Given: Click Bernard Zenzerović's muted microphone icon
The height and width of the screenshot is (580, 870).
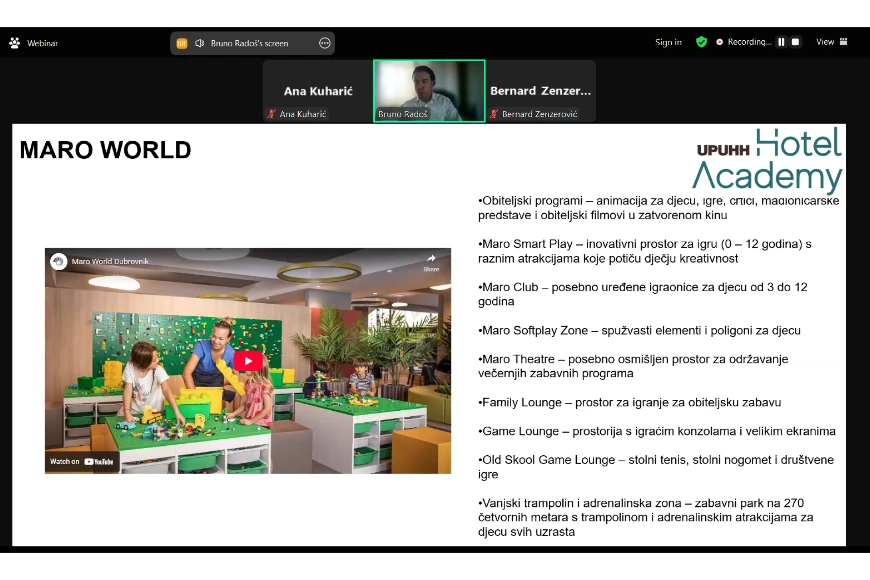Looking at the screenshot, I should click(x=494, y=114).
